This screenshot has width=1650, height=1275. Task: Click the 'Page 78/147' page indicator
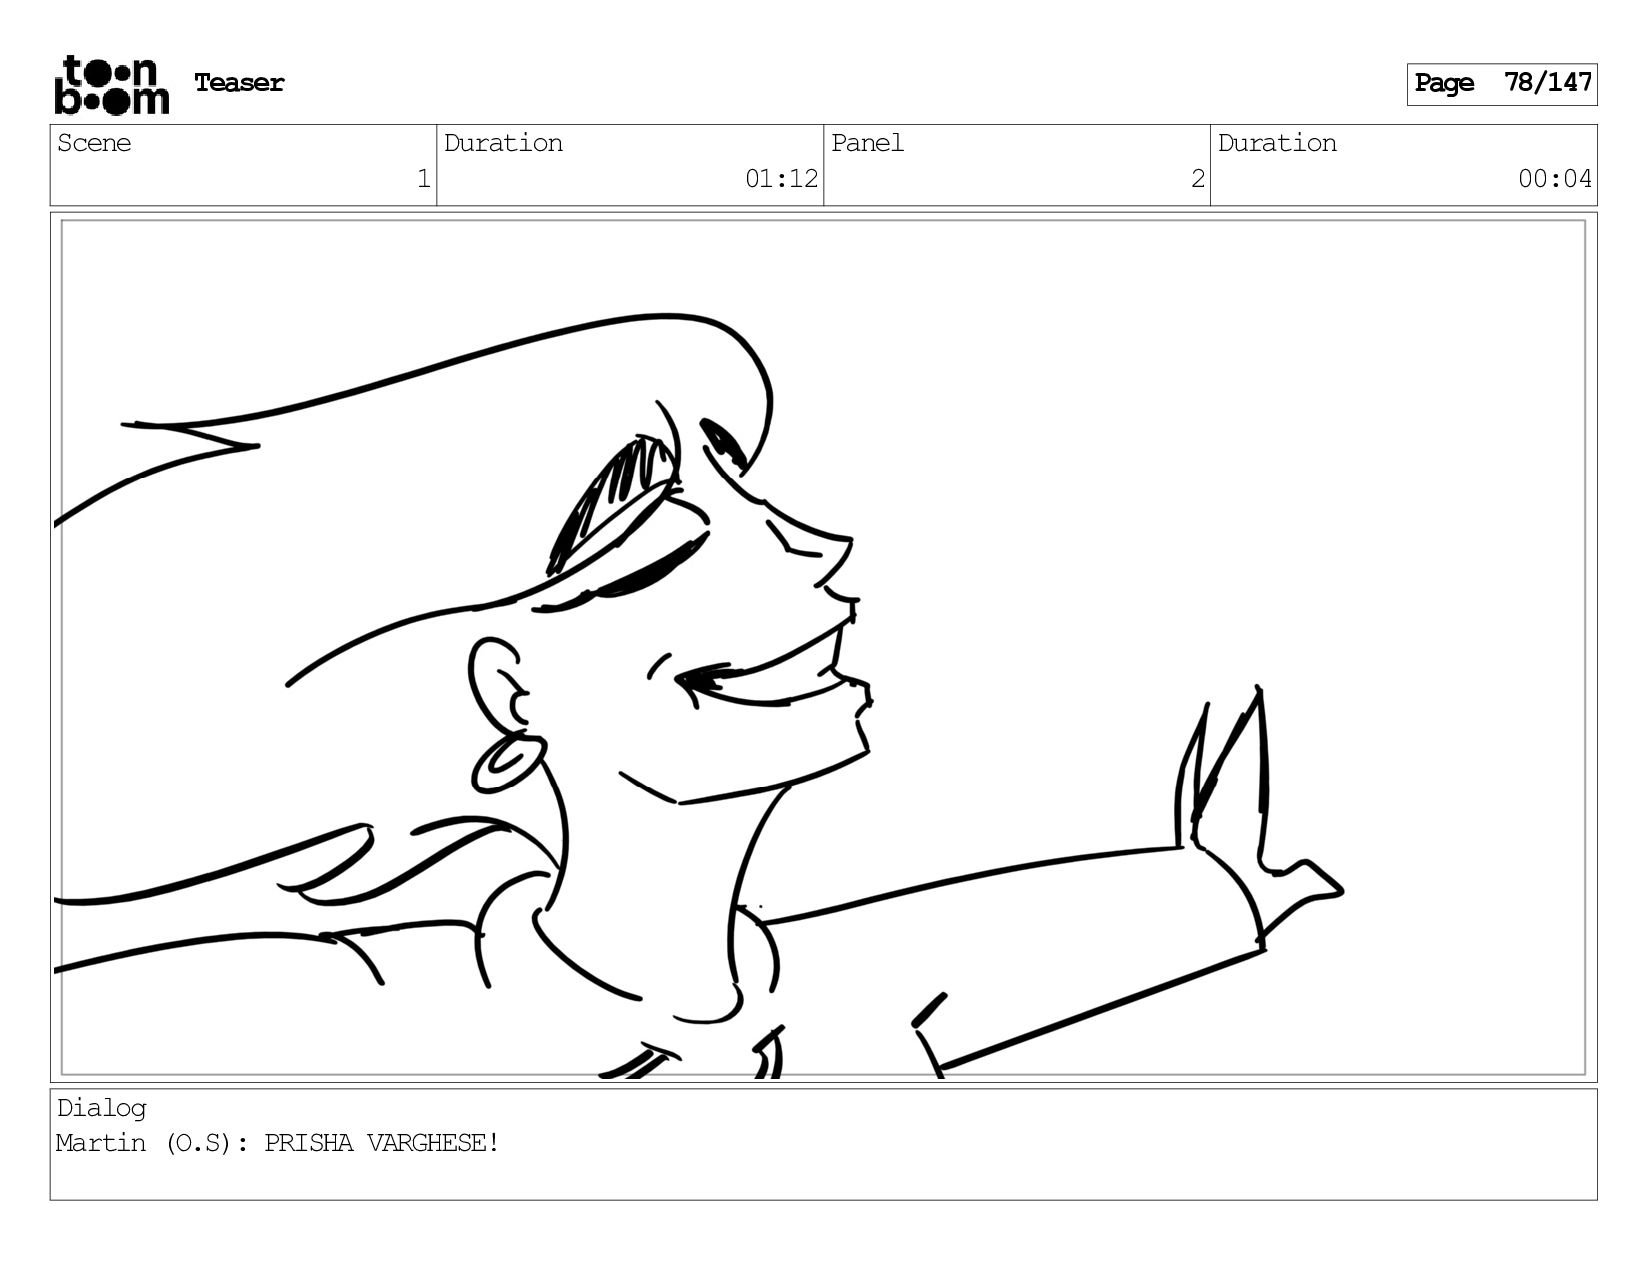click(x=1502, y=84)
